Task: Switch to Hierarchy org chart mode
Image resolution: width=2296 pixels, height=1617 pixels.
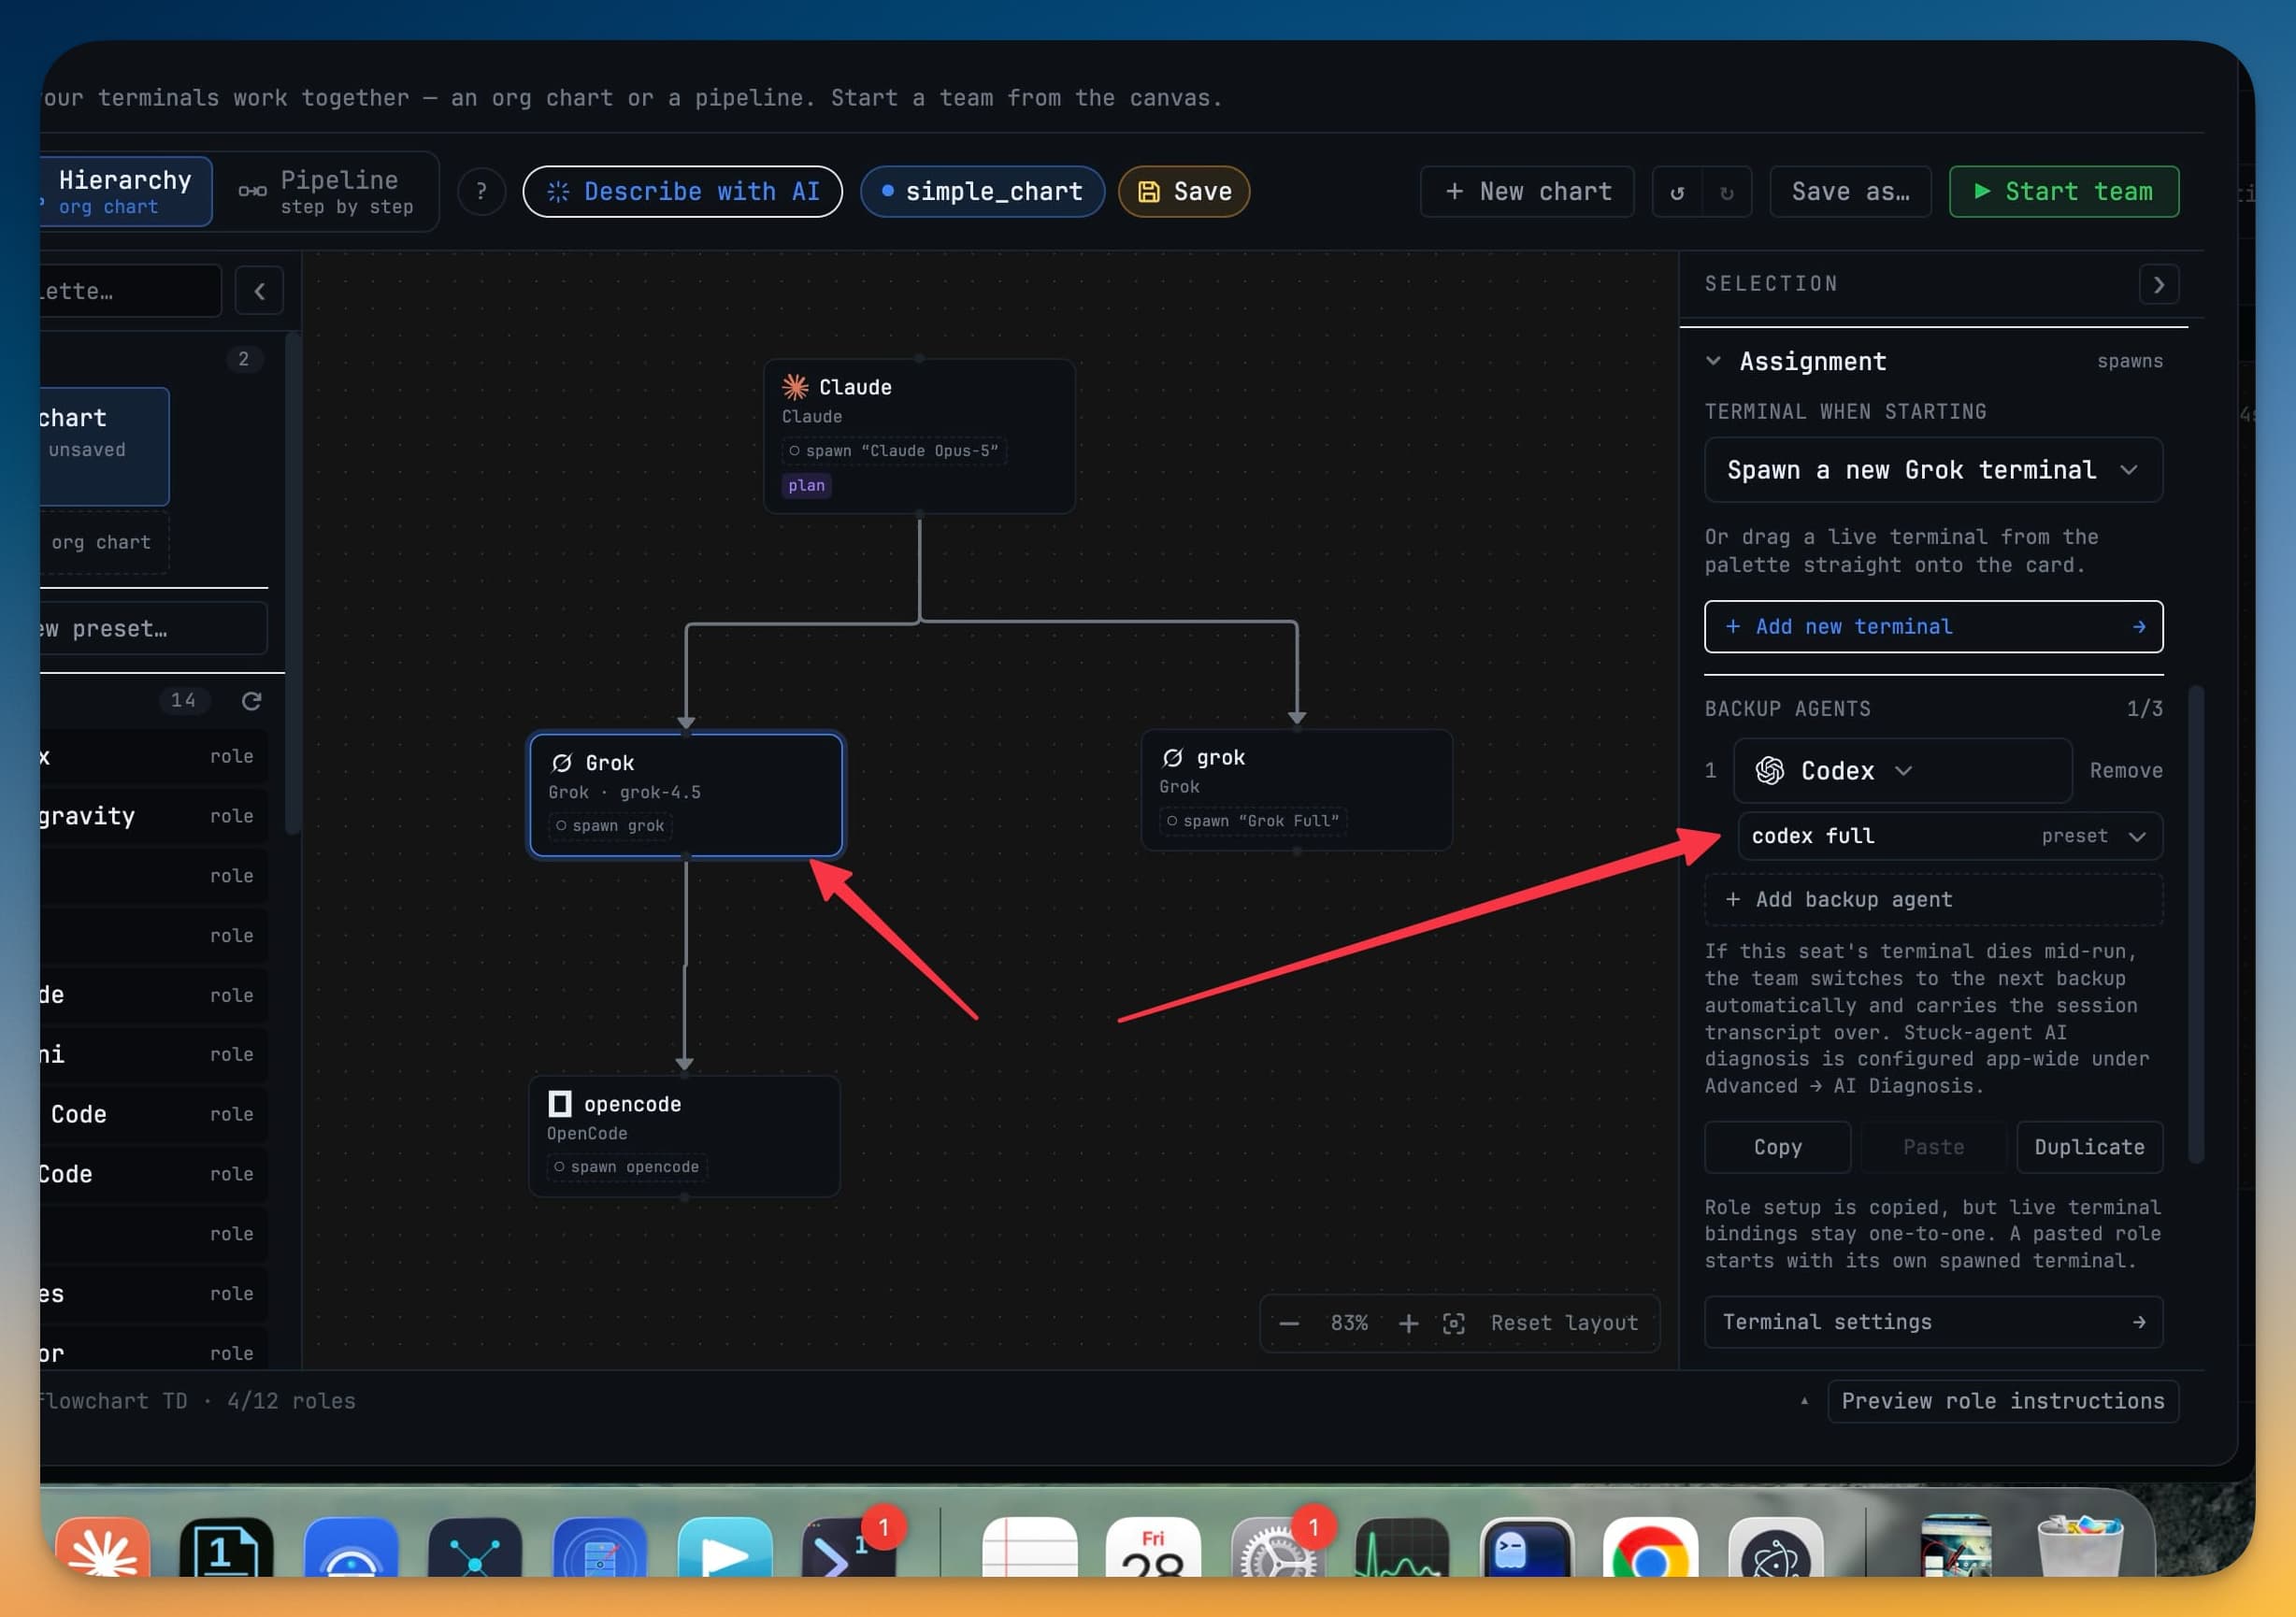Action: pos(124,191)
